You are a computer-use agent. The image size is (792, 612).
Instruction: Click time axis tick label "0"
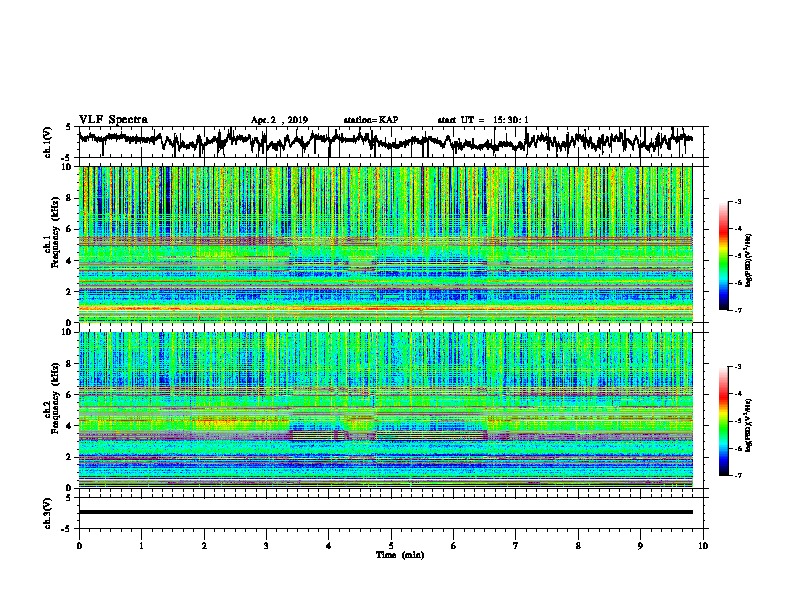tap(79, 546)
